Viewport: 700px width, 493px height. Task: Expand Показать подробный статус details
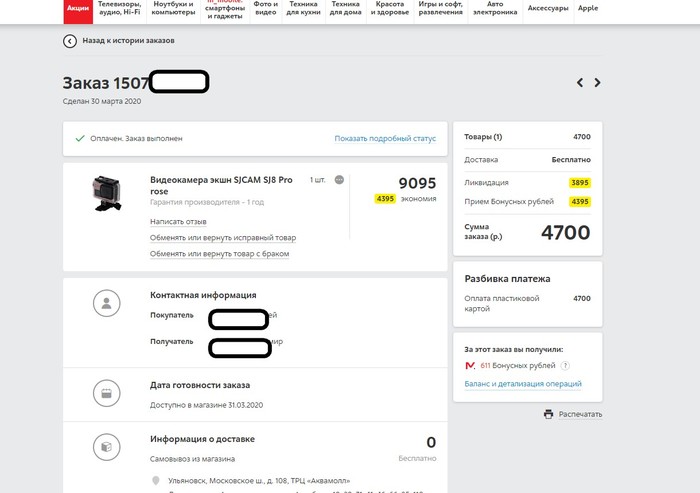tap(385, 139)
